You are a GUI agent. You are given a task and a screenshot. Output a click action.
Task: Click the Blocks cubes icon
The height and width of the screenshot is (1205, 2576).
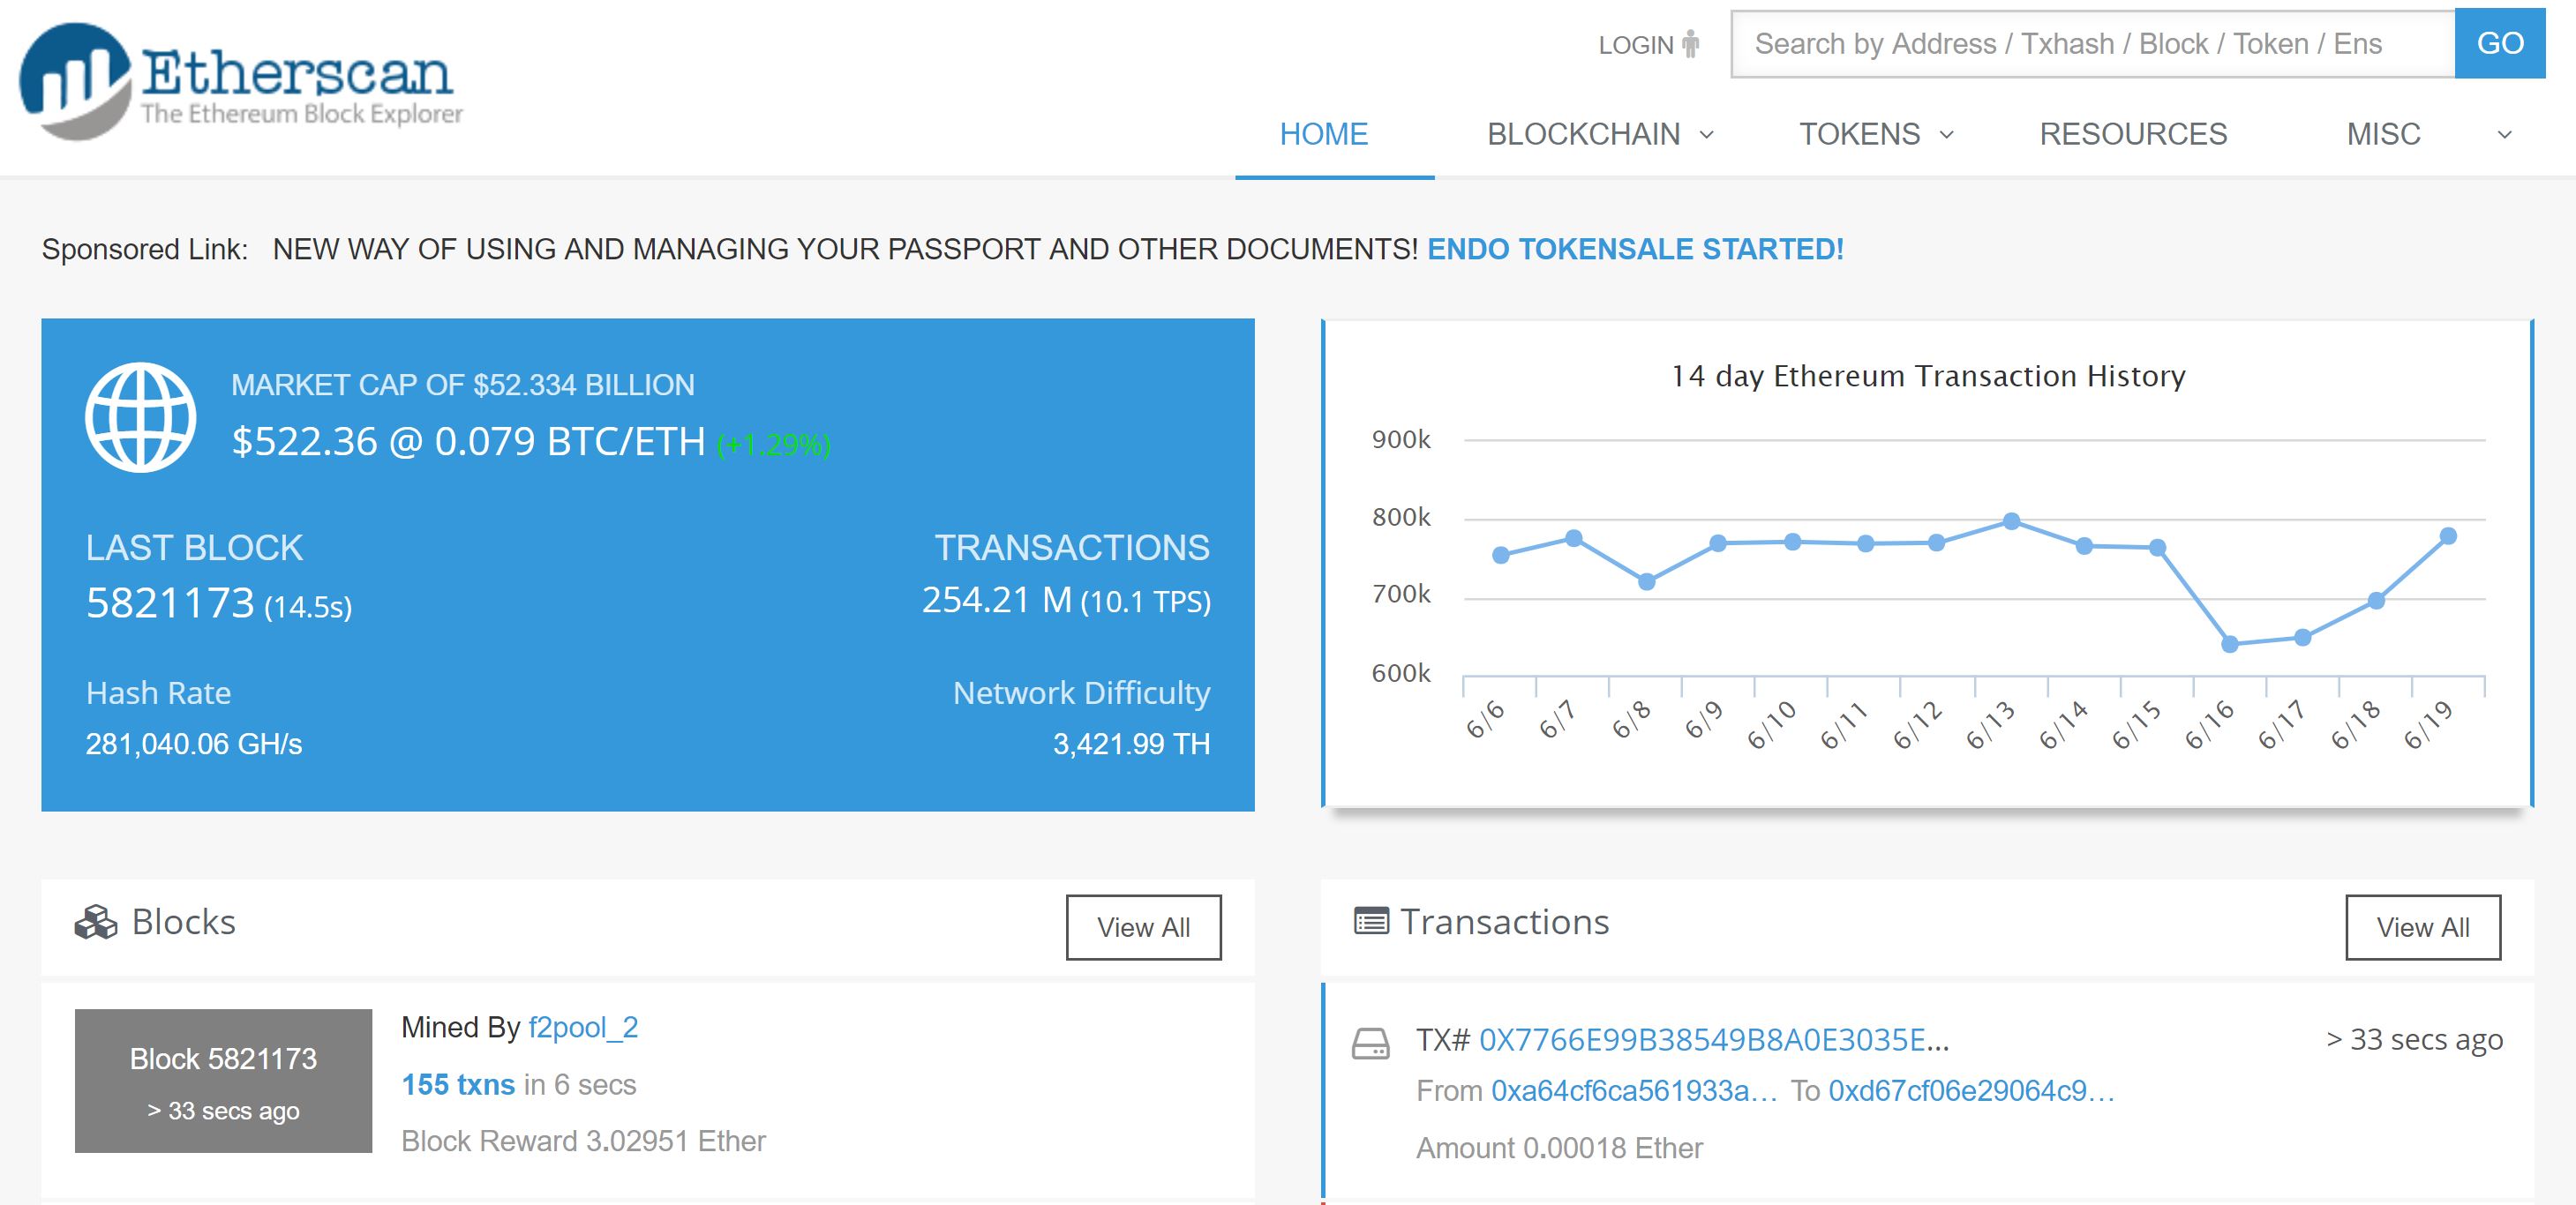pyautogui.click(x=96, y=922)
